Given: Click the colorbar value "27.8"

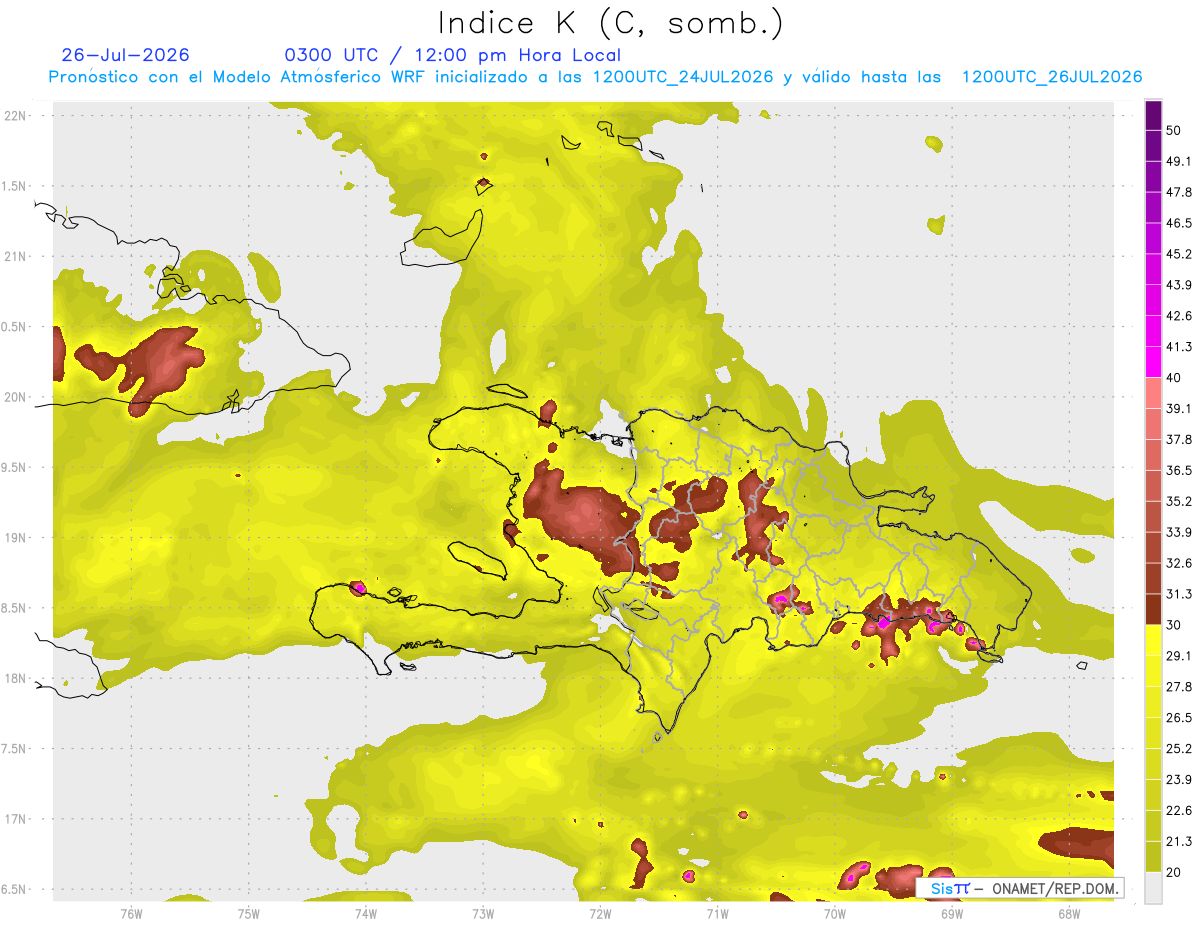Looking at the screenshot, I should click(x=1179, y=687).
